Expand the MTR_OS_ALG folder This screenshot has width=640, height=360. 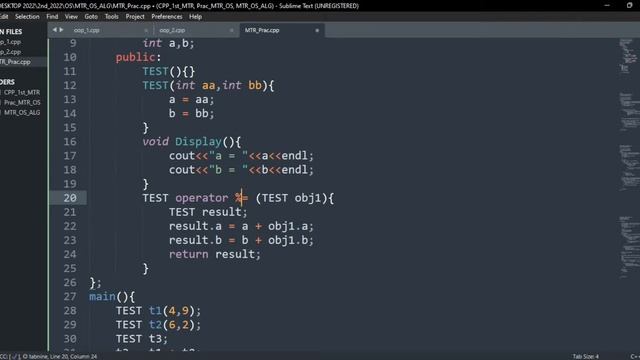coord(22,112)
